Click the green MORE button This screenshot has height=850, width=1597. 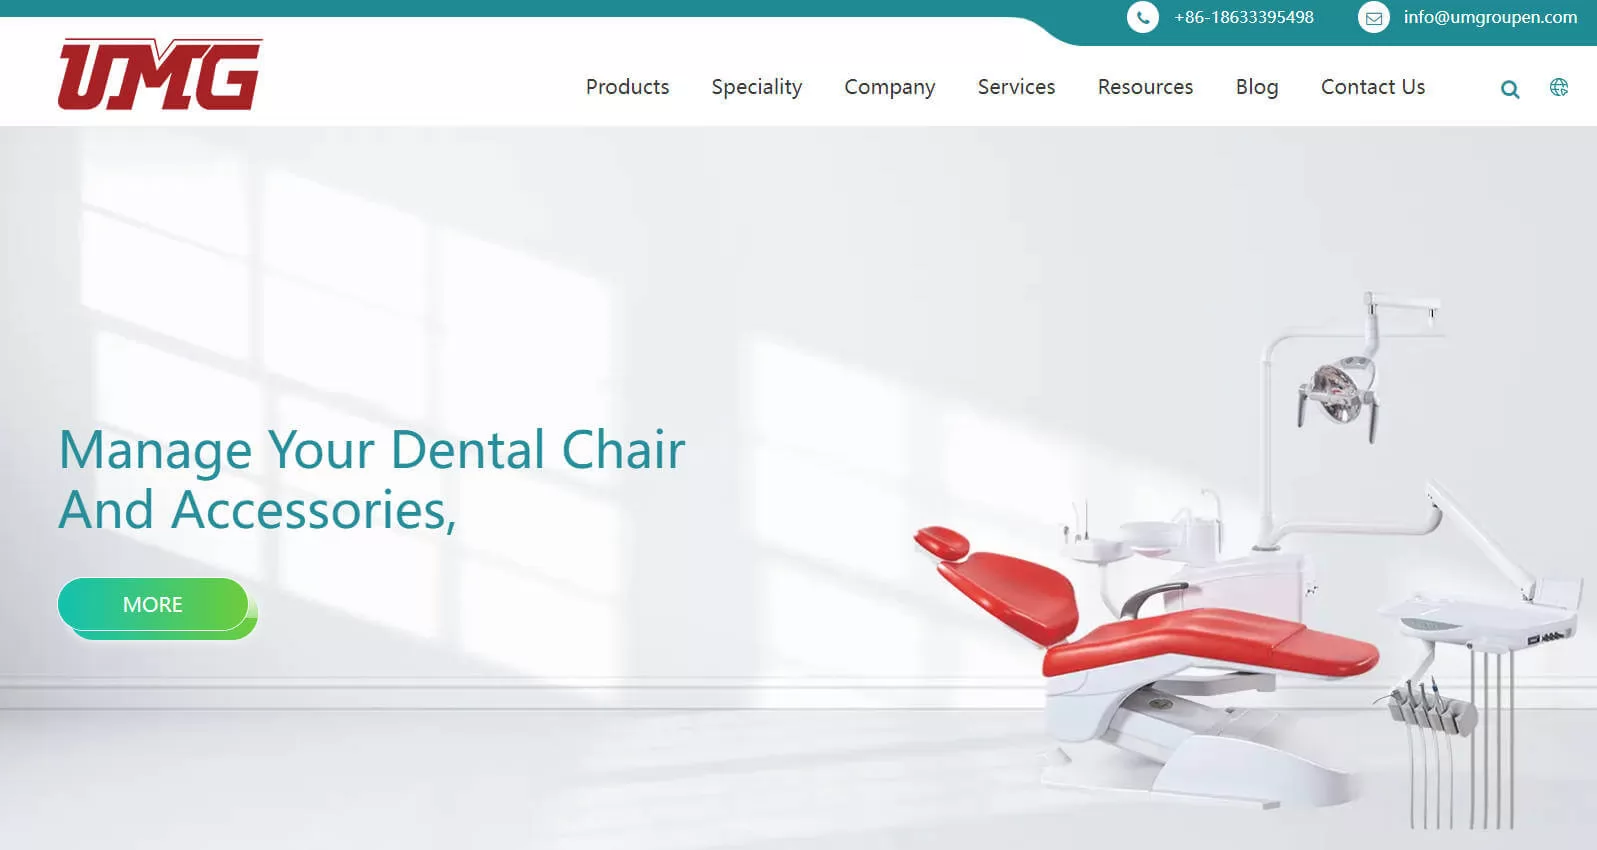[153, 604]
